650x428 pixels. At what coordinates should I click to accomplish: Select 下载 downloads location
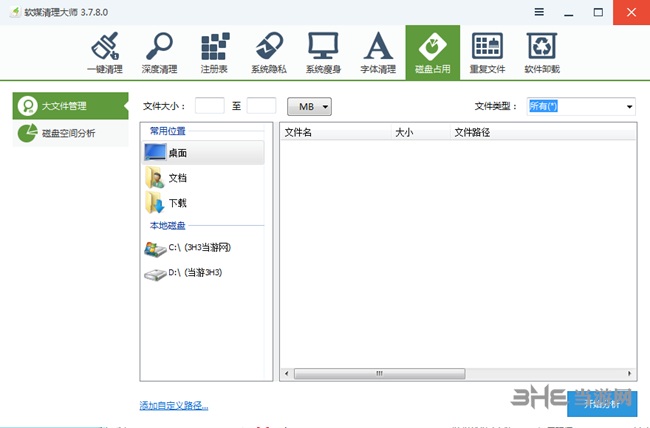pyautogui.click(x=203, y=203)
